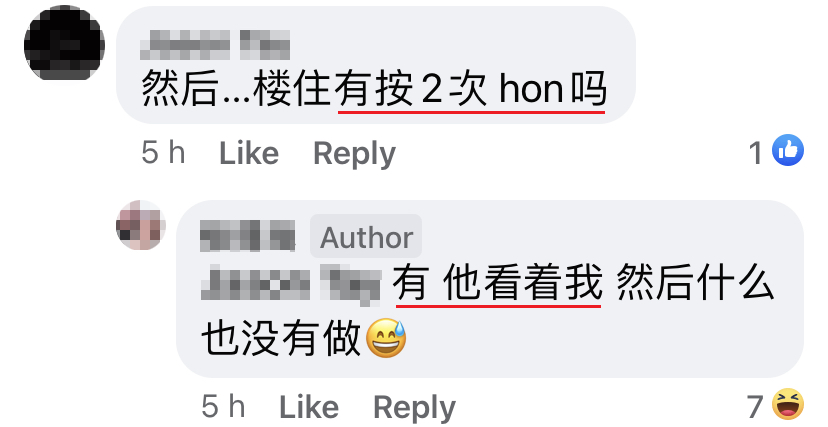
Task: Open the blurred commenter name on top comment
Action: coord(215,44)
